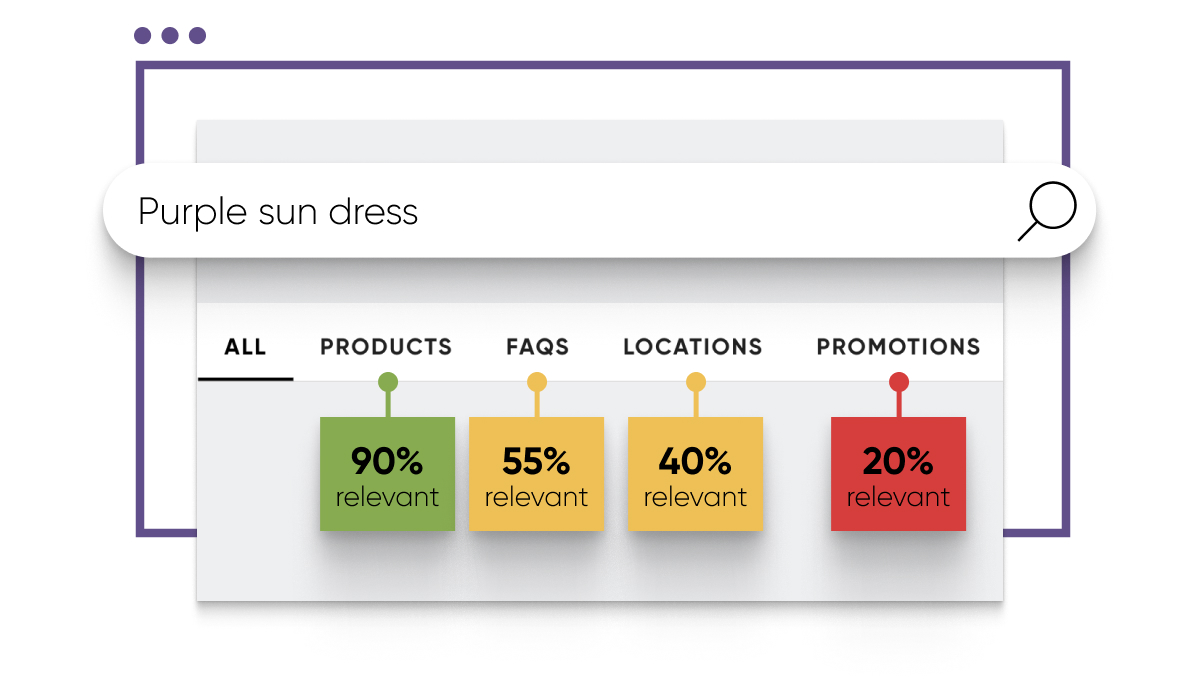Click the green pin dot under Products
Image resolution: width=1200 pixels, height=692 pixels.
[388, 382]
